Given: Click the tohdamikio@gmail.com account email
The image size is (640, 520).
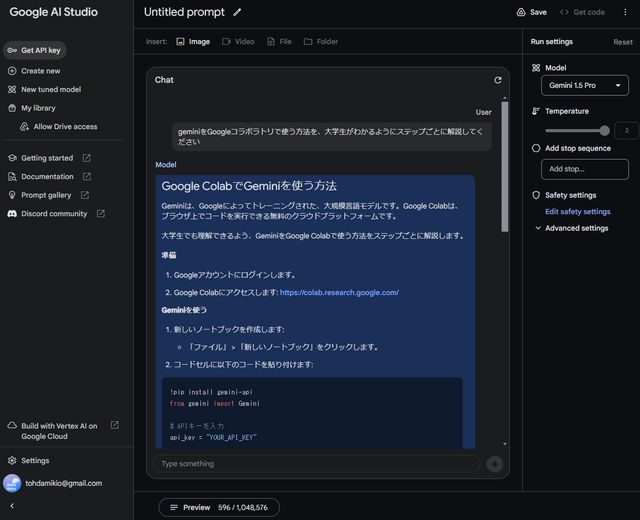Looking at the screenshot, I should point(64,483).
